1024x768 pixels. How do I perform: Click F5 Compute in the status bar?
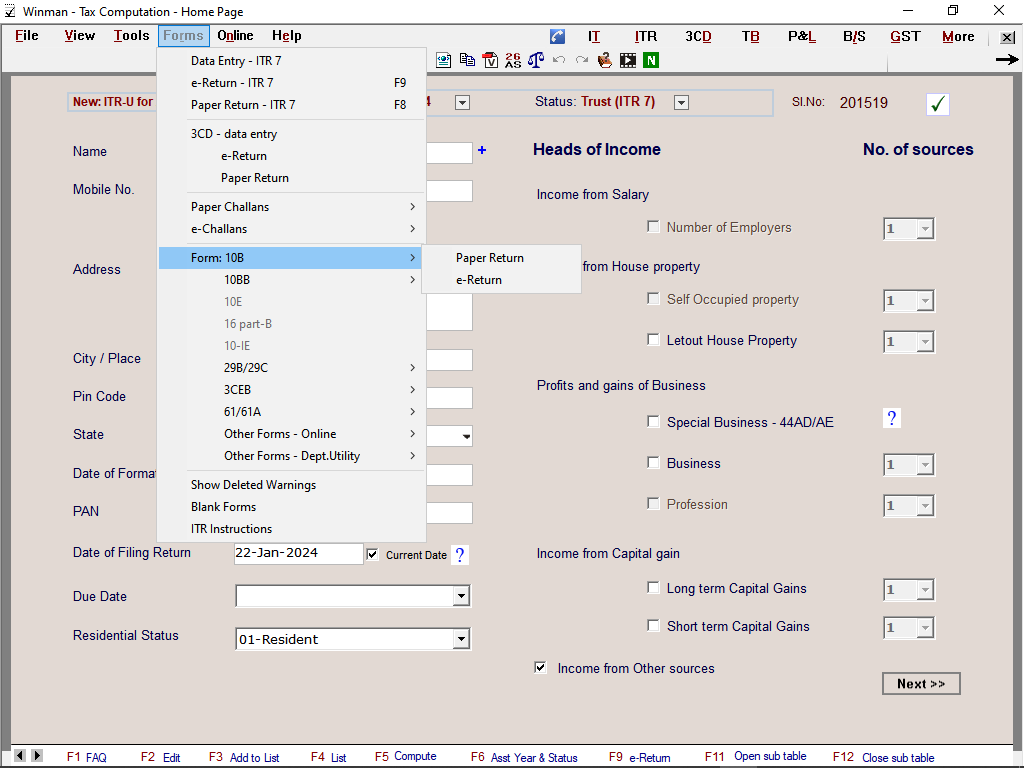point(406,757)
